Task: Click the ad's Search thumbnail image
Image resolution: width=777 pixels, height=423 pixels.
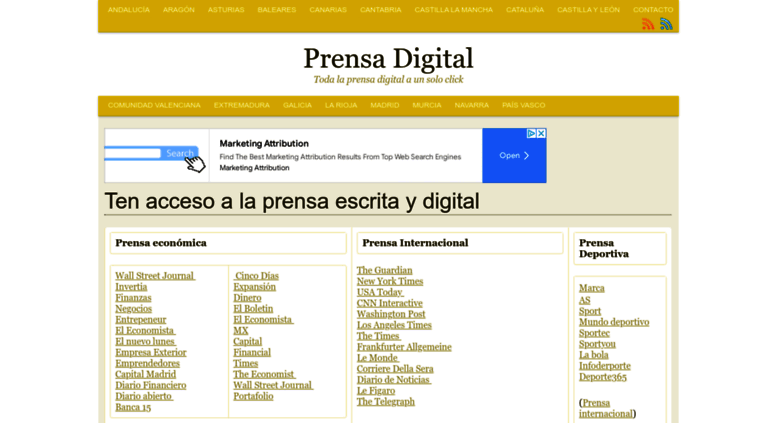Action: [x=157, y=156]
